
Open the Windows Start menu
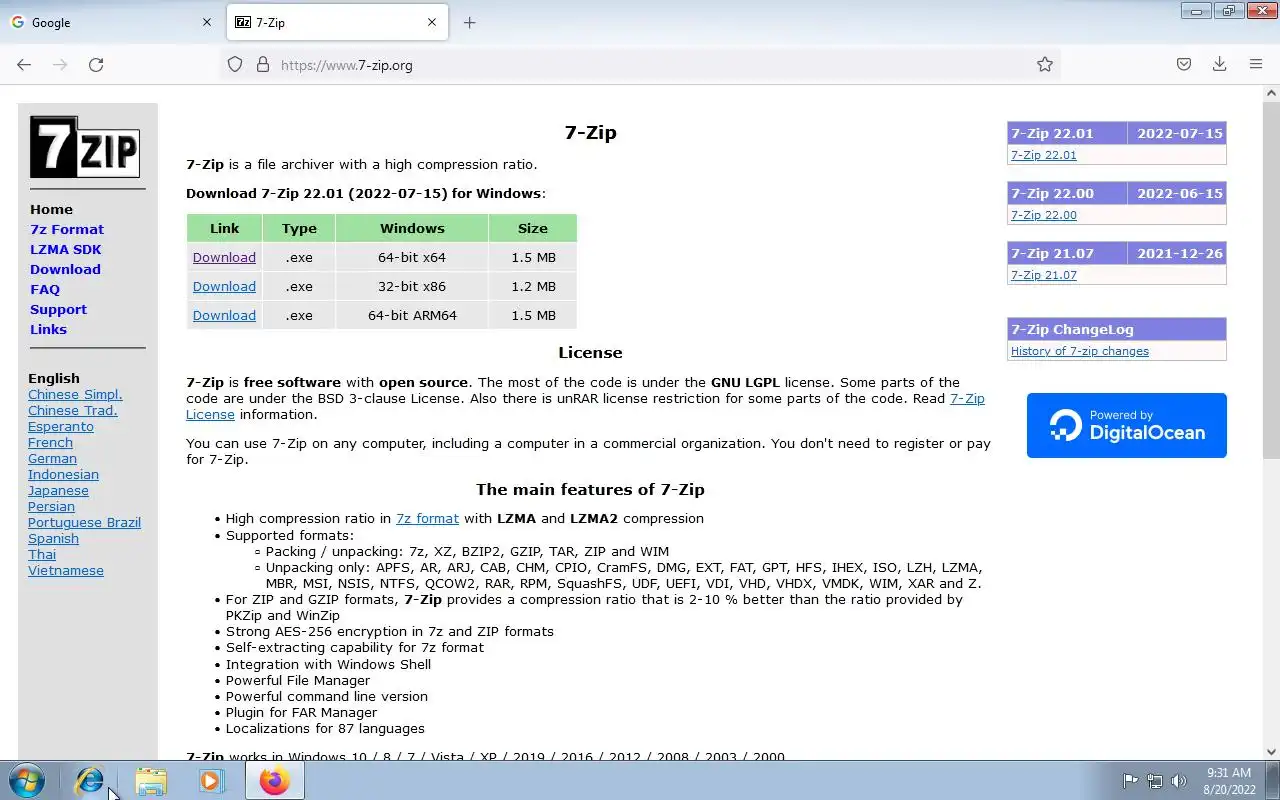(27, 780)
